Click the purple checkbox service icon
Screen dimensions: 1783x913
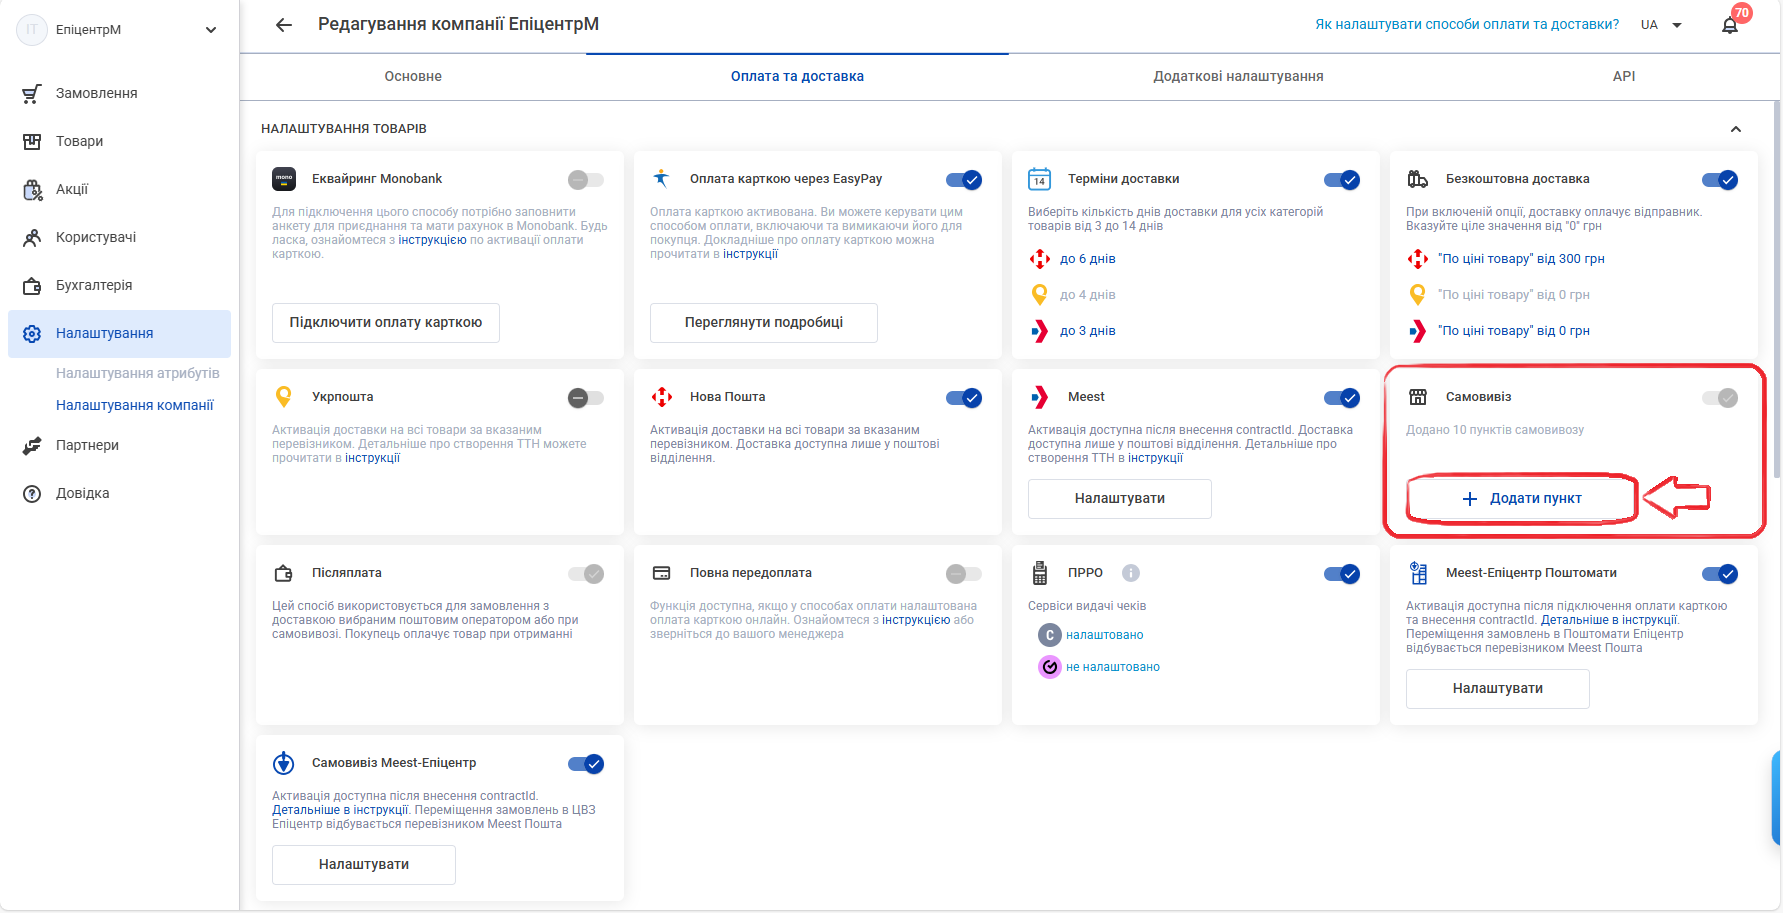1049,667
